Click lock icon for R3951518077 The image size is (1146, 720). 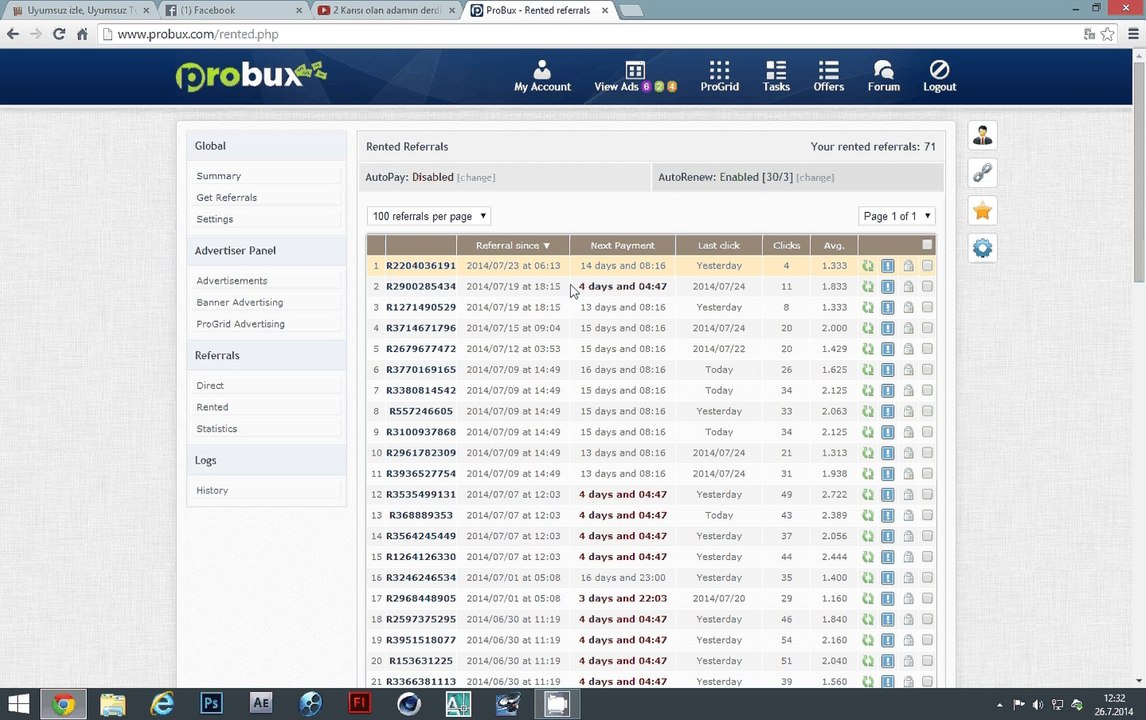908,640
